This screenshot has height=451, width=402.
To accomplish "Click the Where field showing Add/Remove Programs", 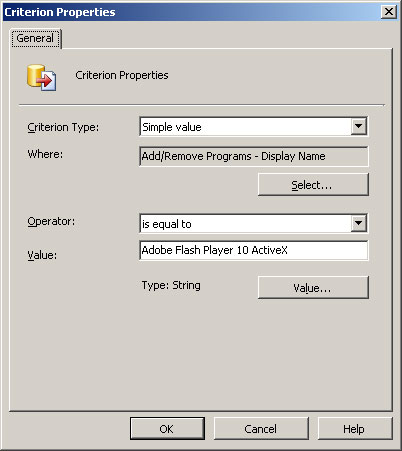I will pyautogui.click(x=254, y=156).
